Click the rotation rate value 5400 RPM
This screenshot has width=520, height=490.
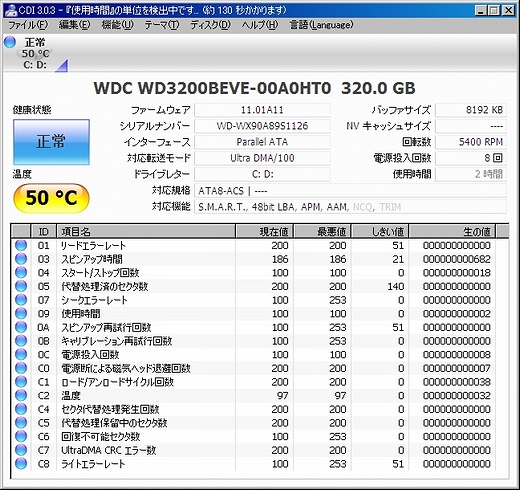tap(471, 142)
